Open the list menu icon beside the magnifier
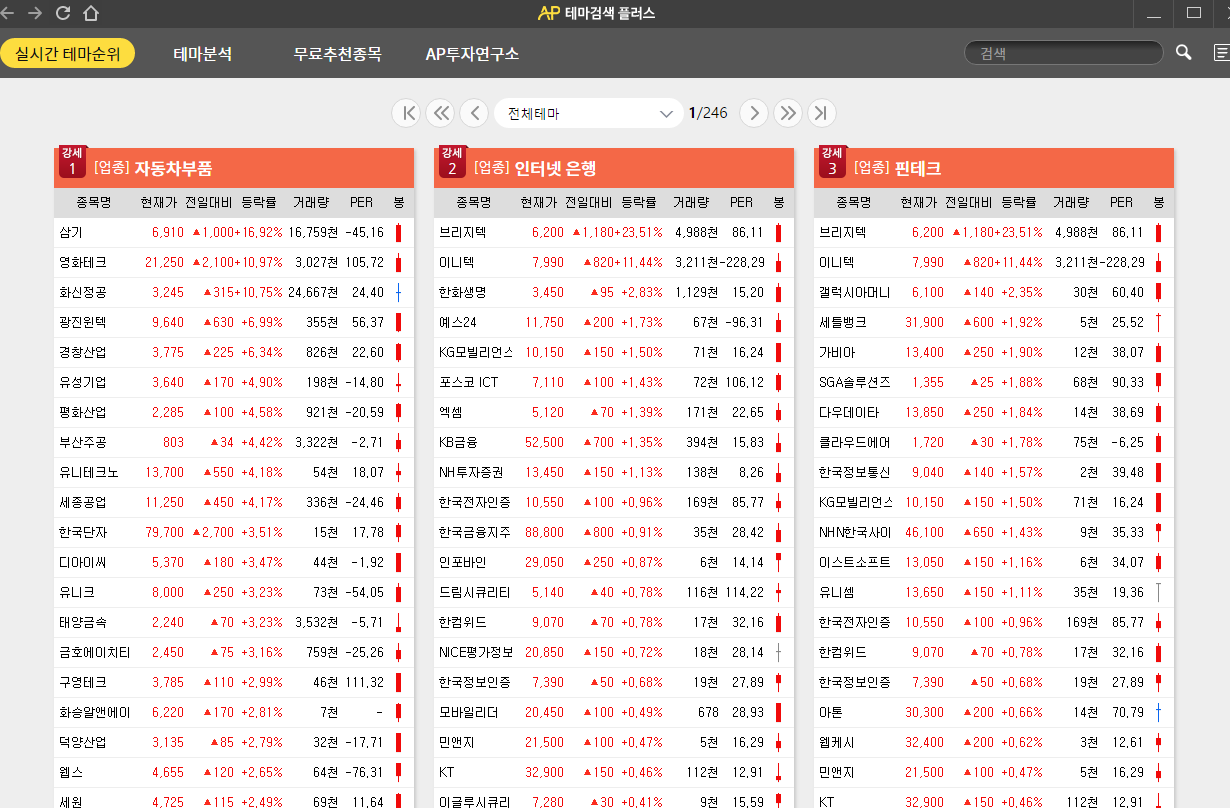The image size is (1230, 808). (x=1221, y=53)
